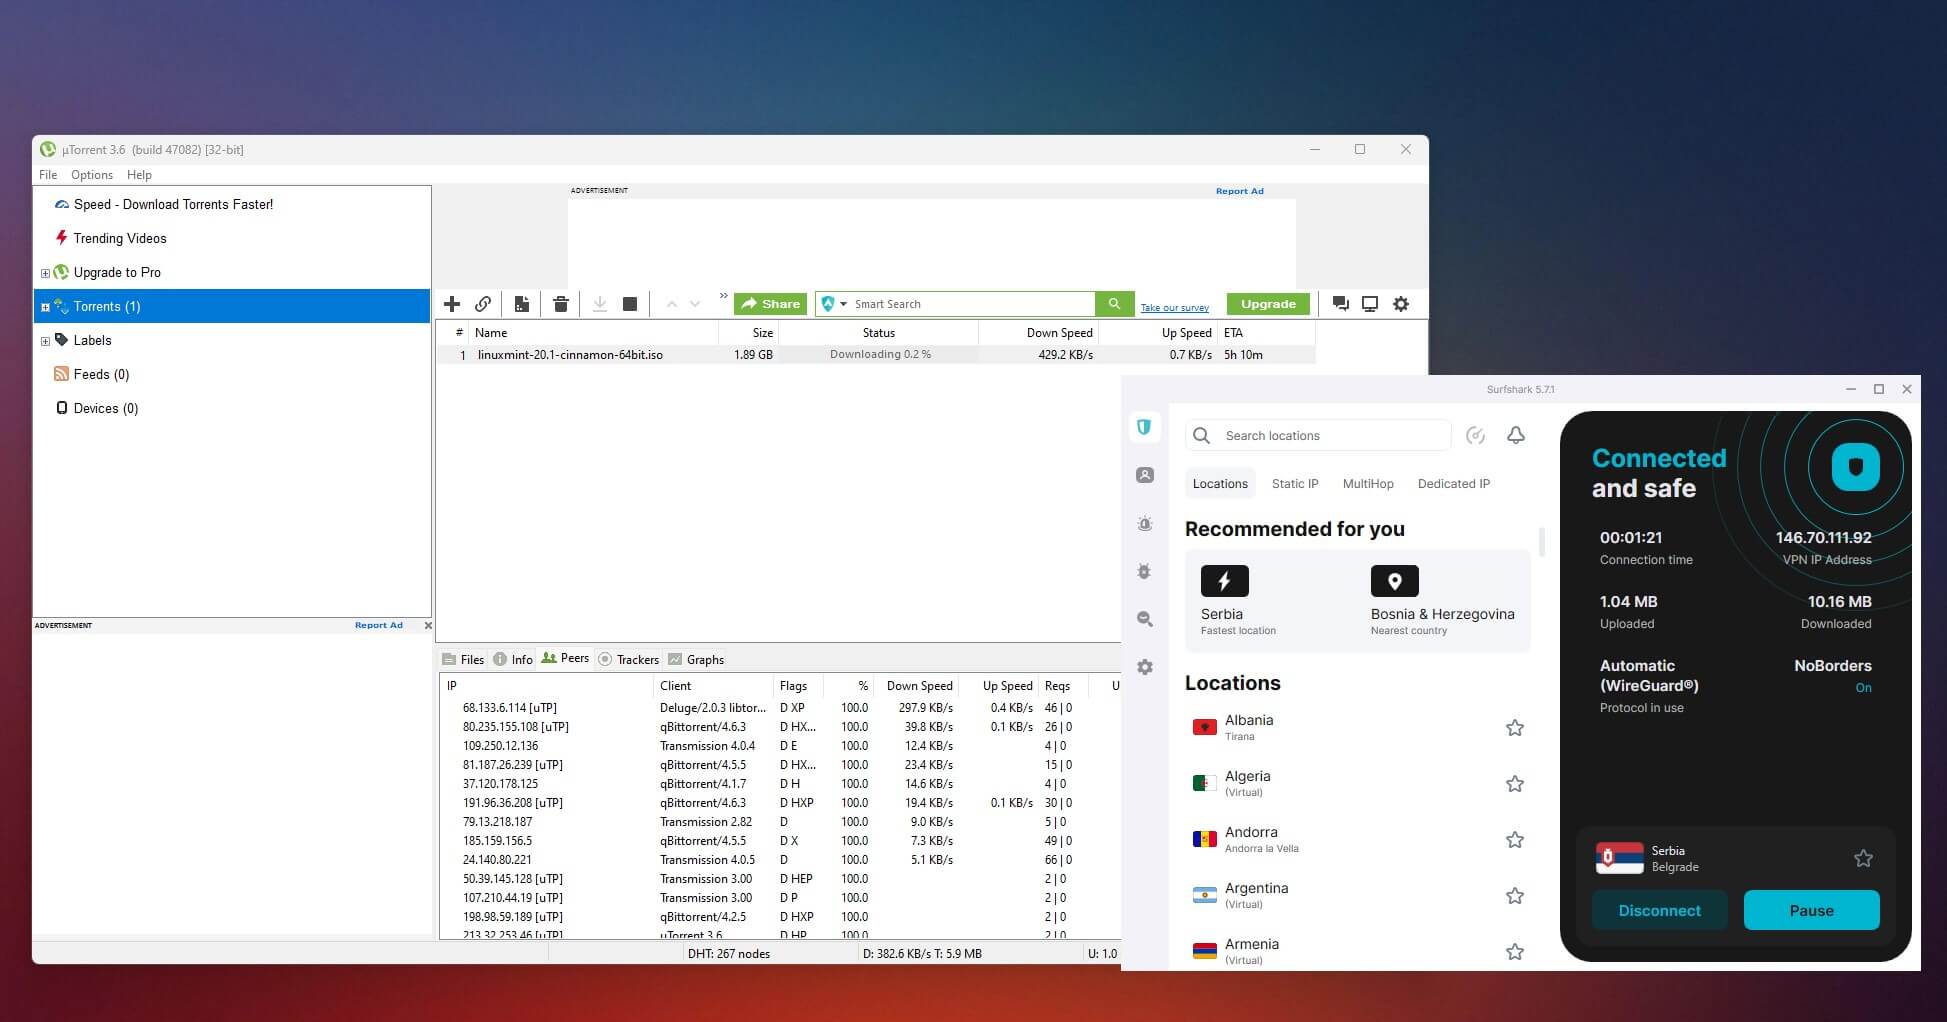Open the Take our survey link

pos(1175,308)
